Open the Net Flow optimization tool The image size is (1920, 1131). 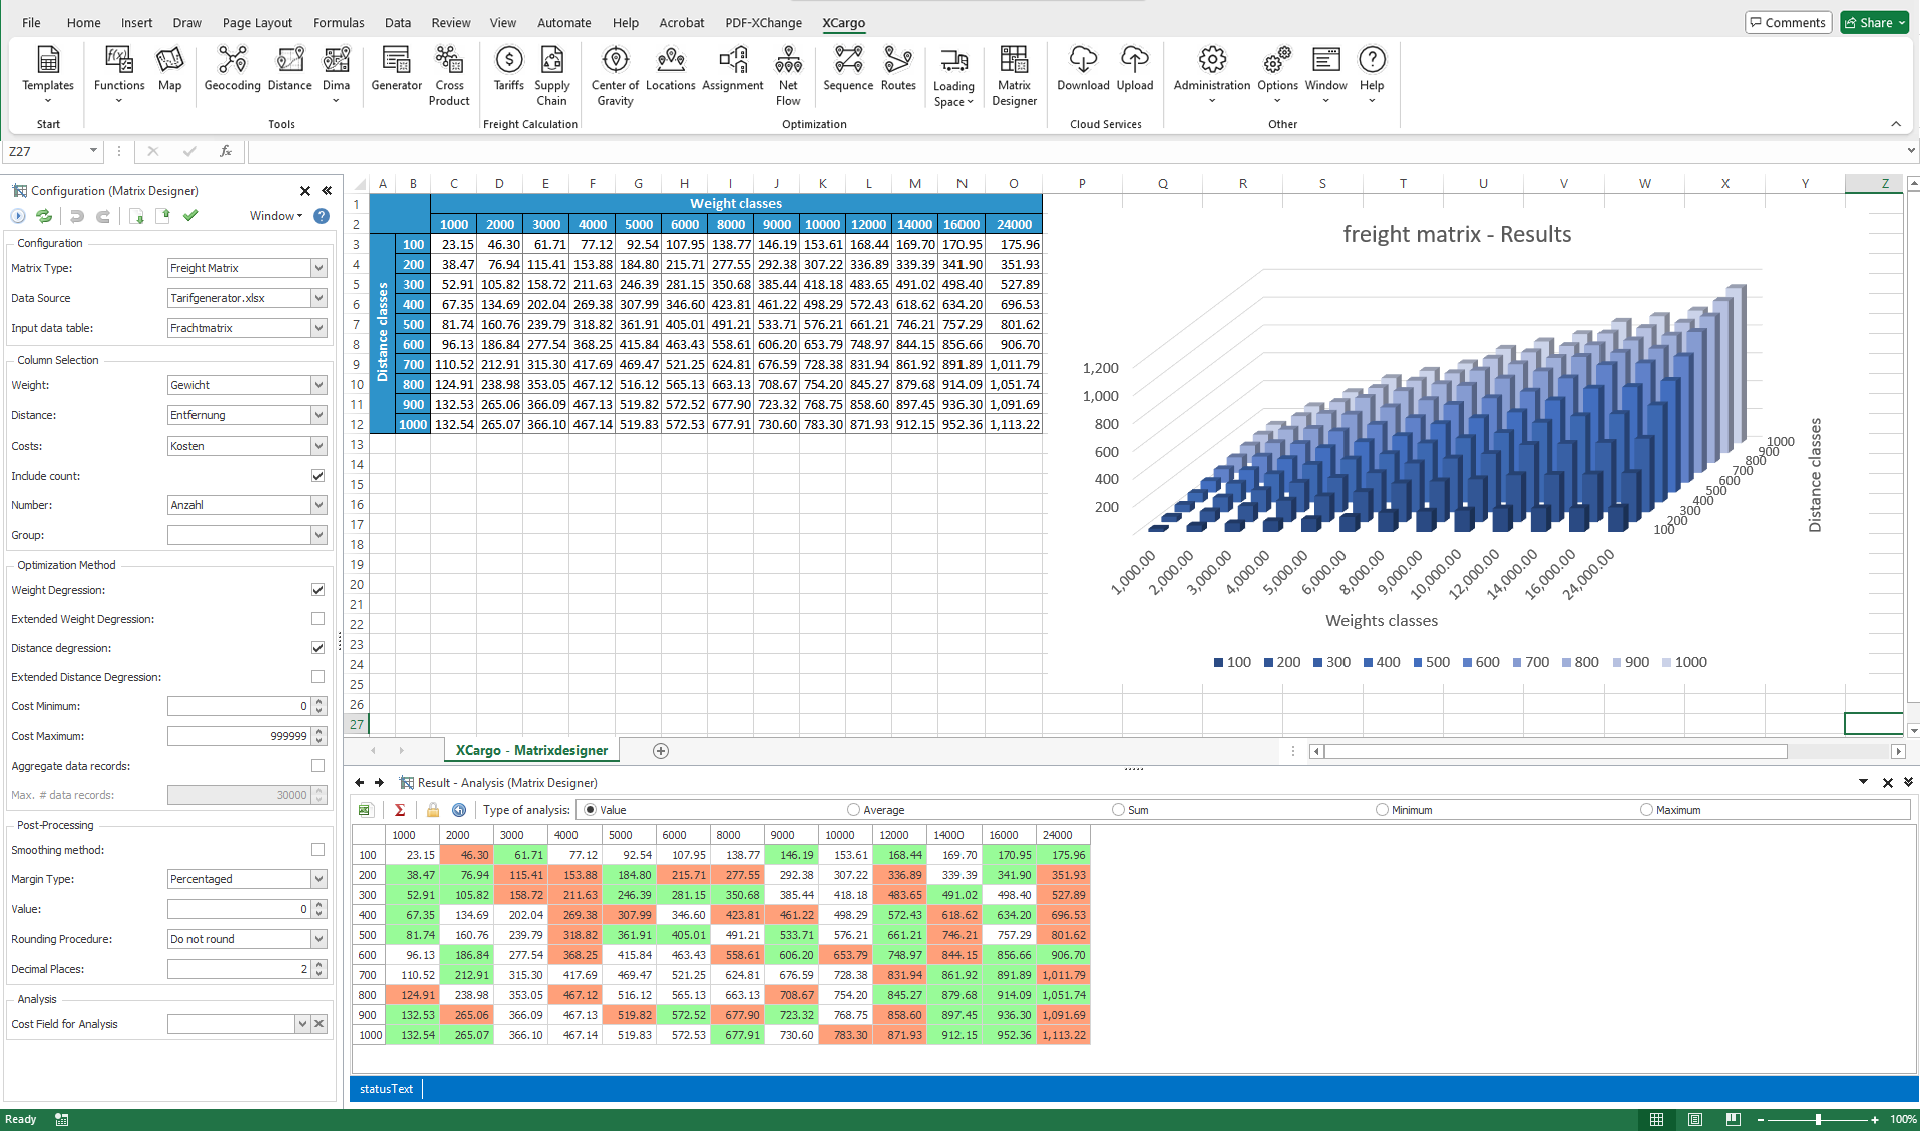pos(788,72)
